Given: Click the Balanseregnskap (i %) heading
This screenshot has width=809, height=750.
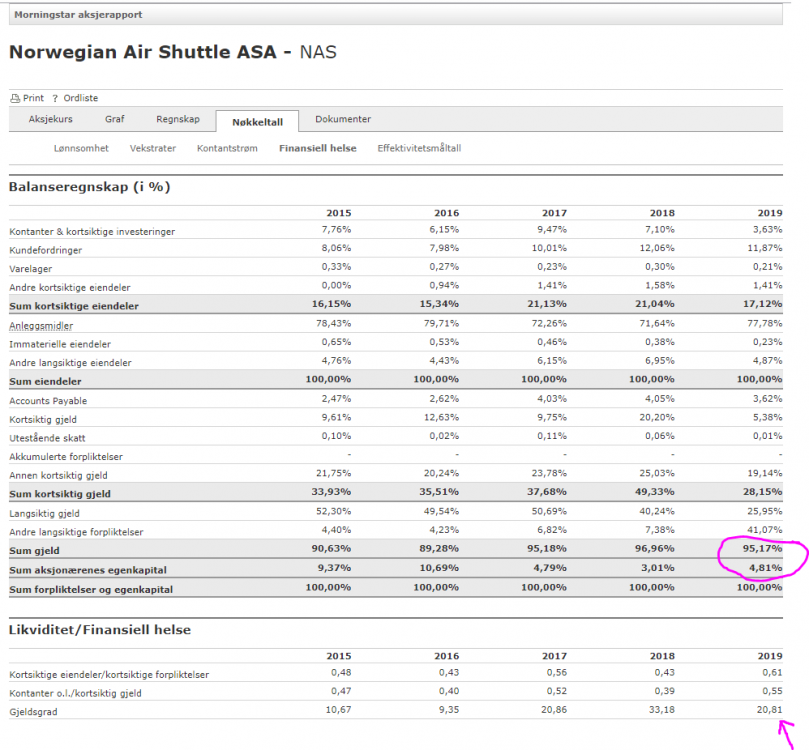Looking at the screenshot, I should [x=89, y=187].
